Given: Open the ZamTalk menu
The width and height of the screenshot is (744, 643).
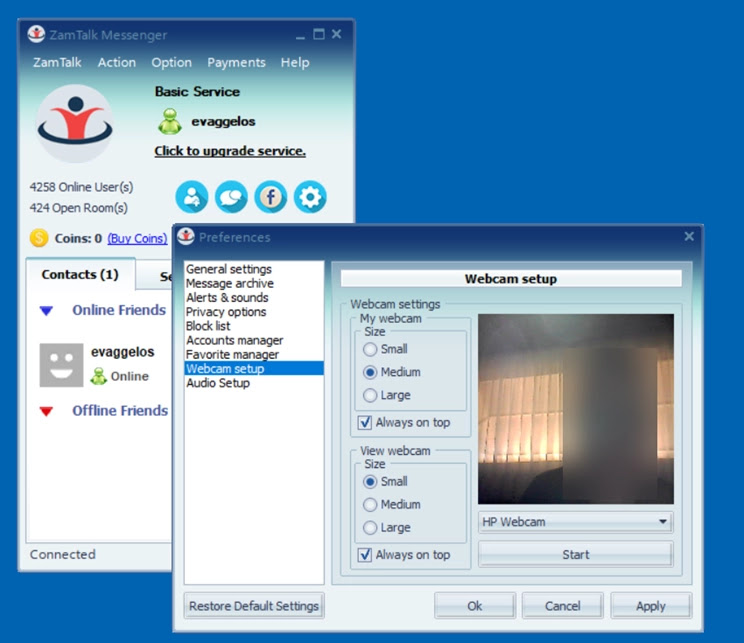Looking at the screenshot, I should tap(57, 62).
